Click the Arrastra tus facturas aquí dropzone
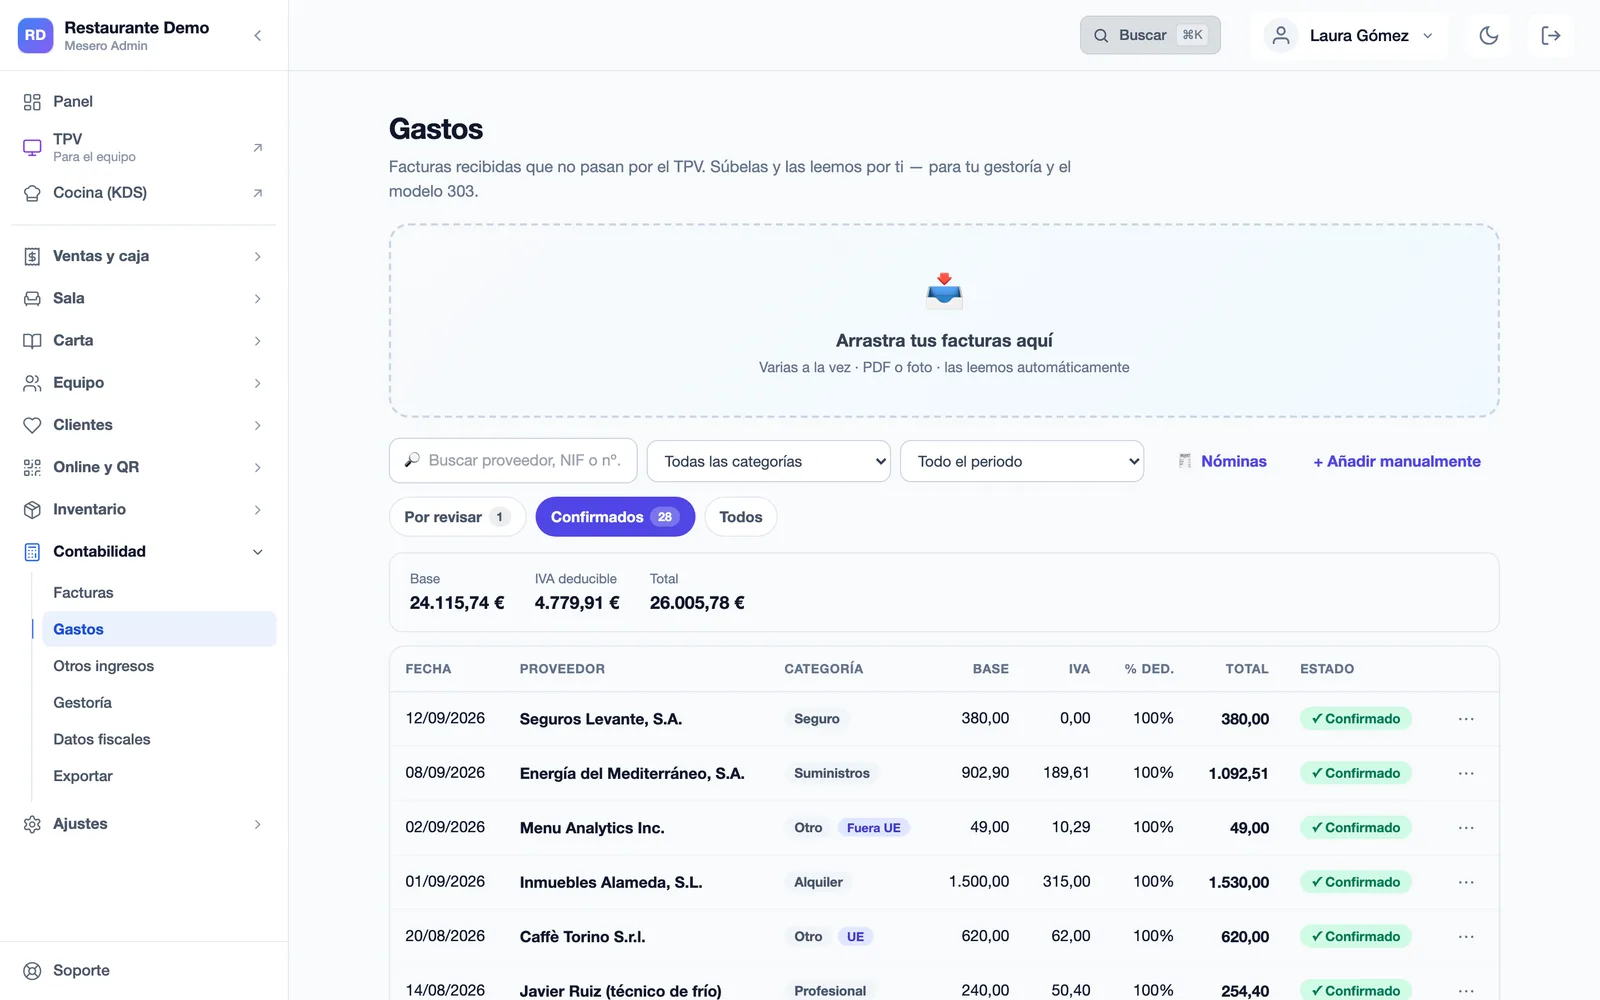1600x1000 pixels. click(x=944, y=320)
